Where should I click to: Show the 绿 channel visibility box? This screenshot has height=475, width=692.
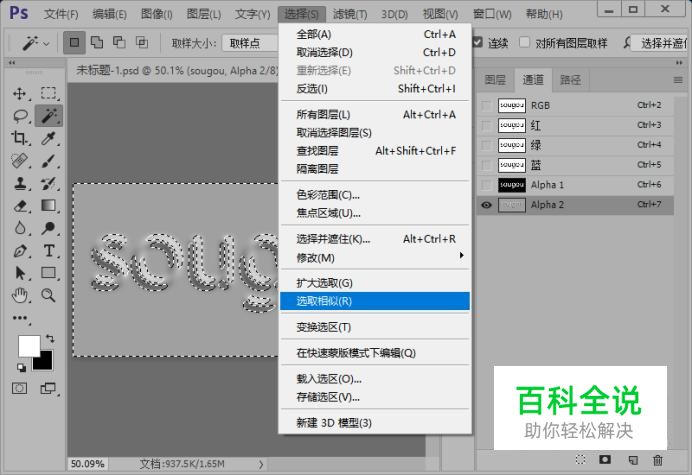[x=486, y=145]
